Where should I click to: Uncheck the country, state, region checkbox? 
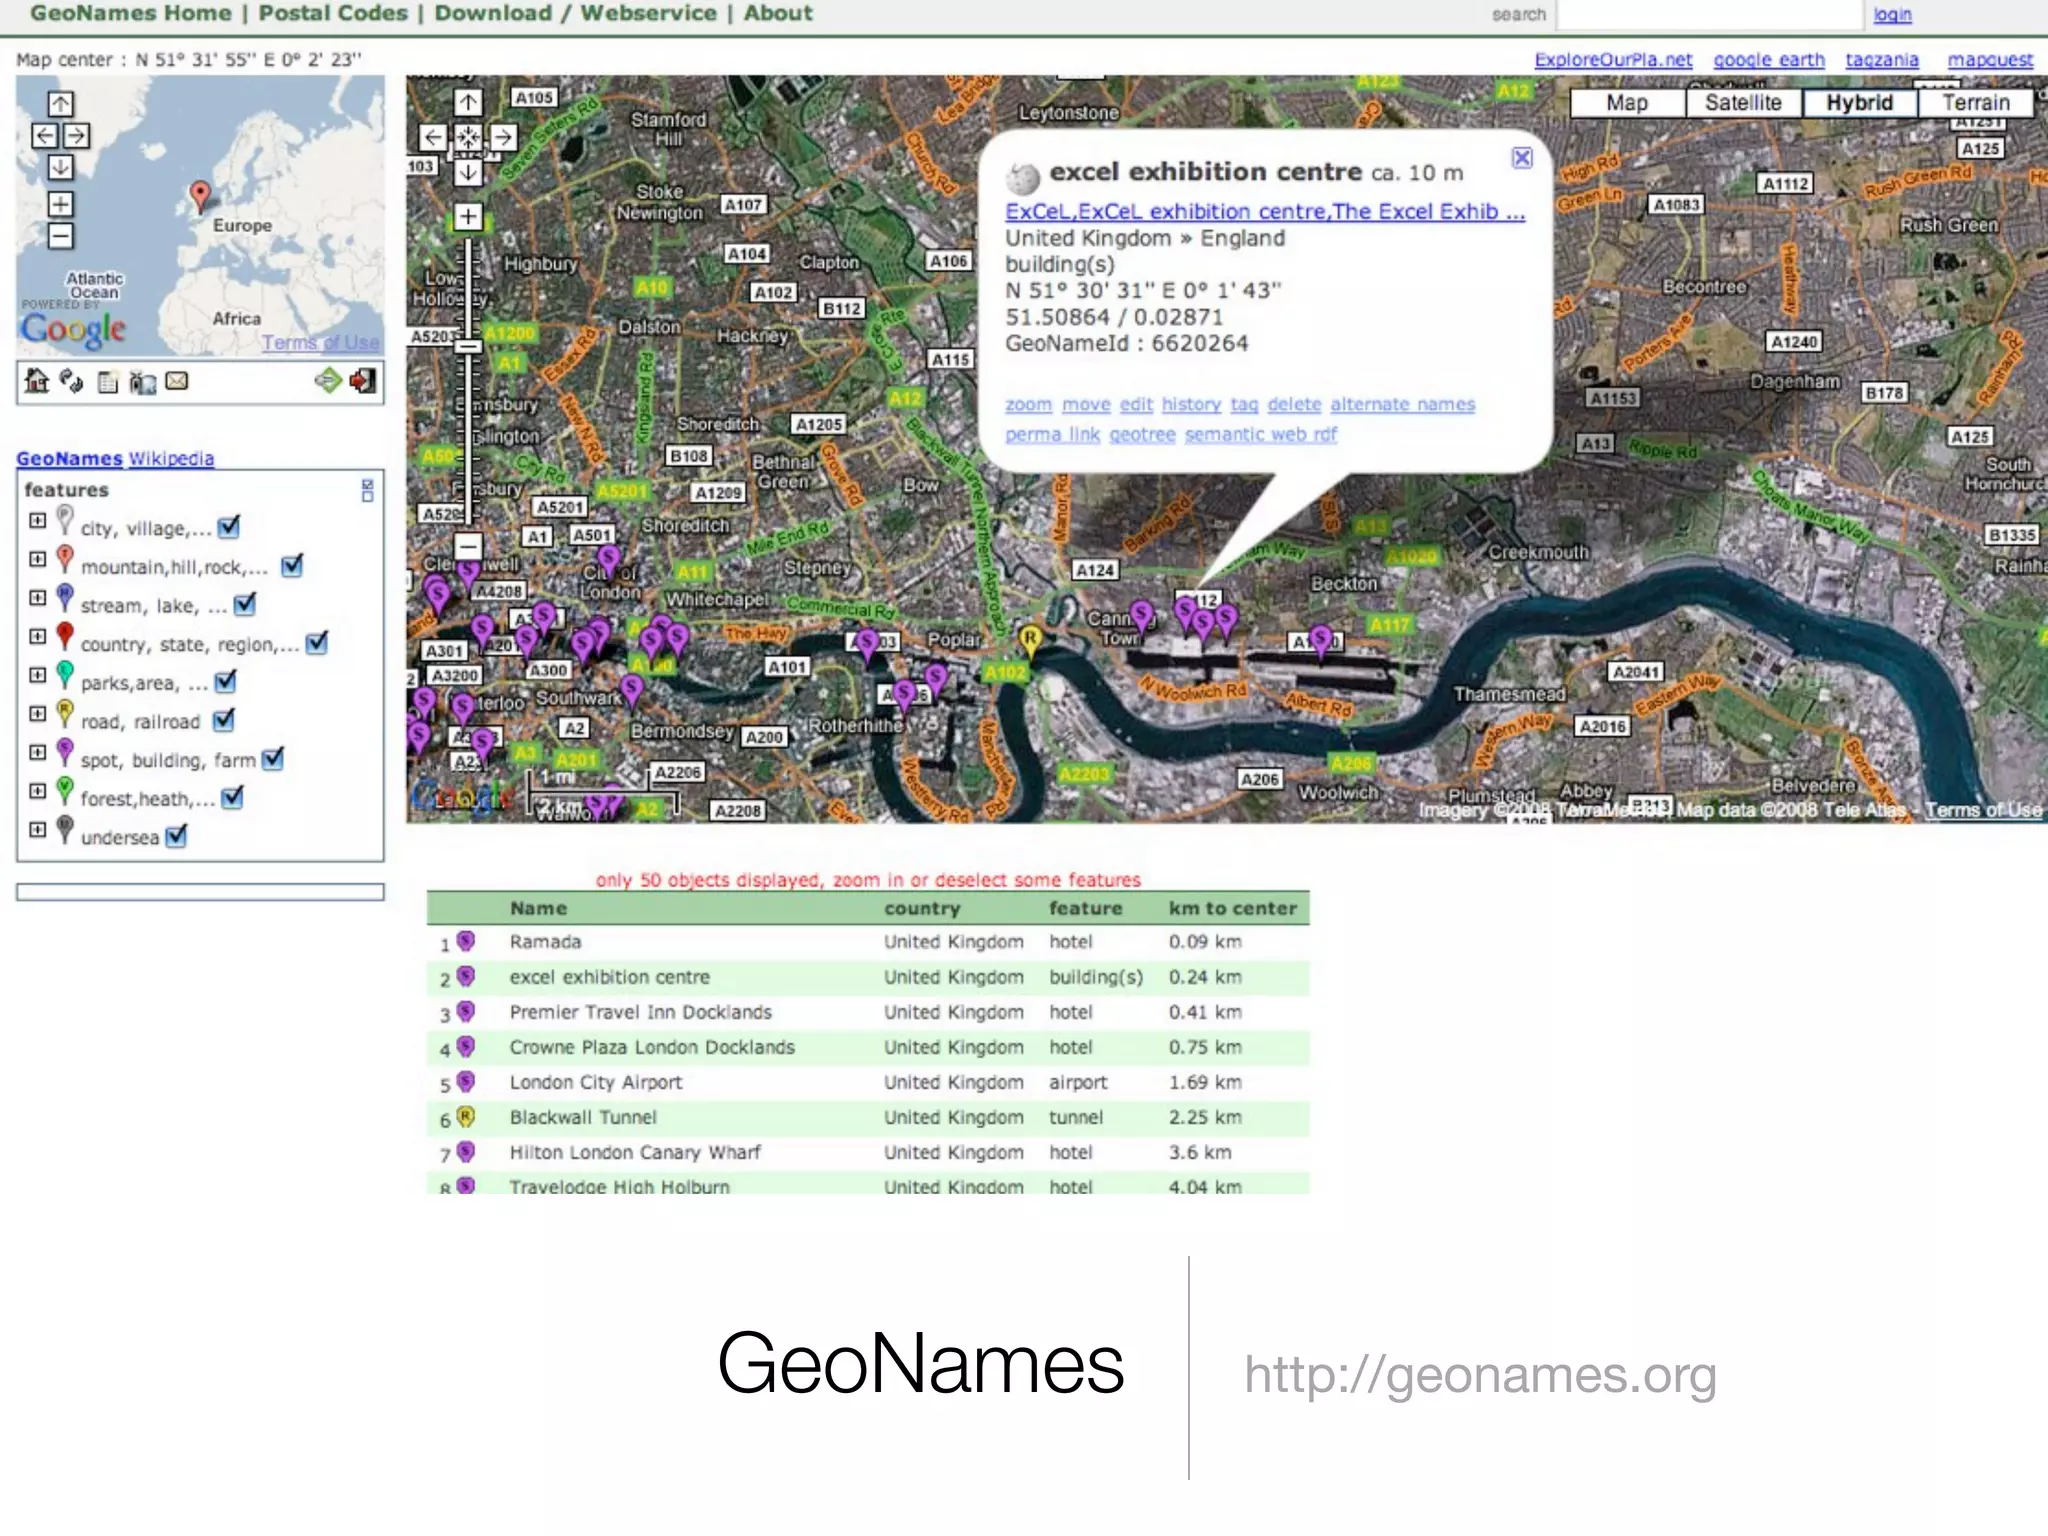(317, 642)
